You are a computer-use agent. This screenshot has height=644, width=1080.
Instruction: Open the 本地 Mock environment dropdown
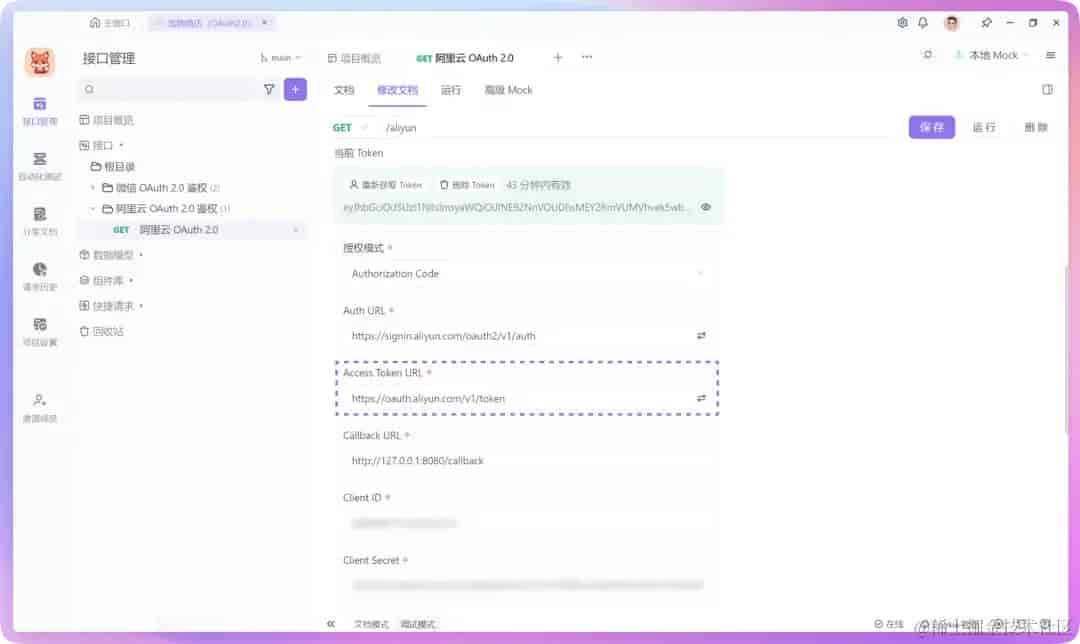pyautogui.click(x=992, y=55)
